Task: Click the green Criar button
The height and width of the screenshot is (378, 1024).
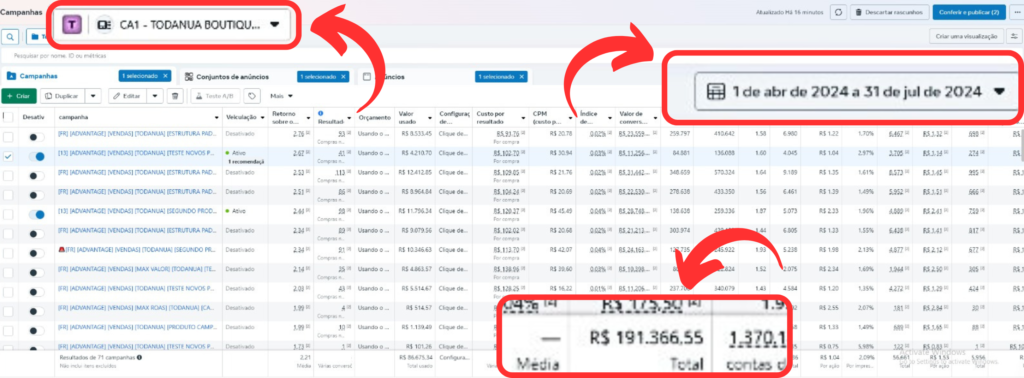Action: [19, 96]
